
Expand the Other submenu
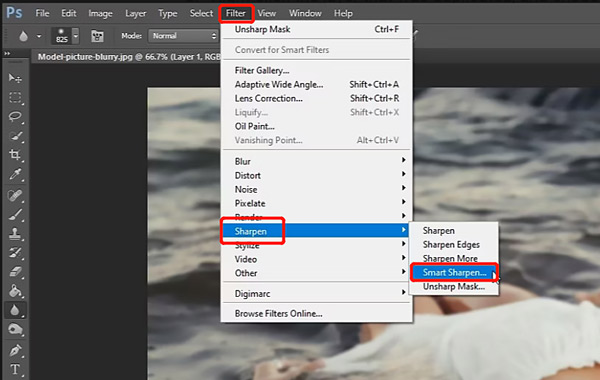coord(316,273)
